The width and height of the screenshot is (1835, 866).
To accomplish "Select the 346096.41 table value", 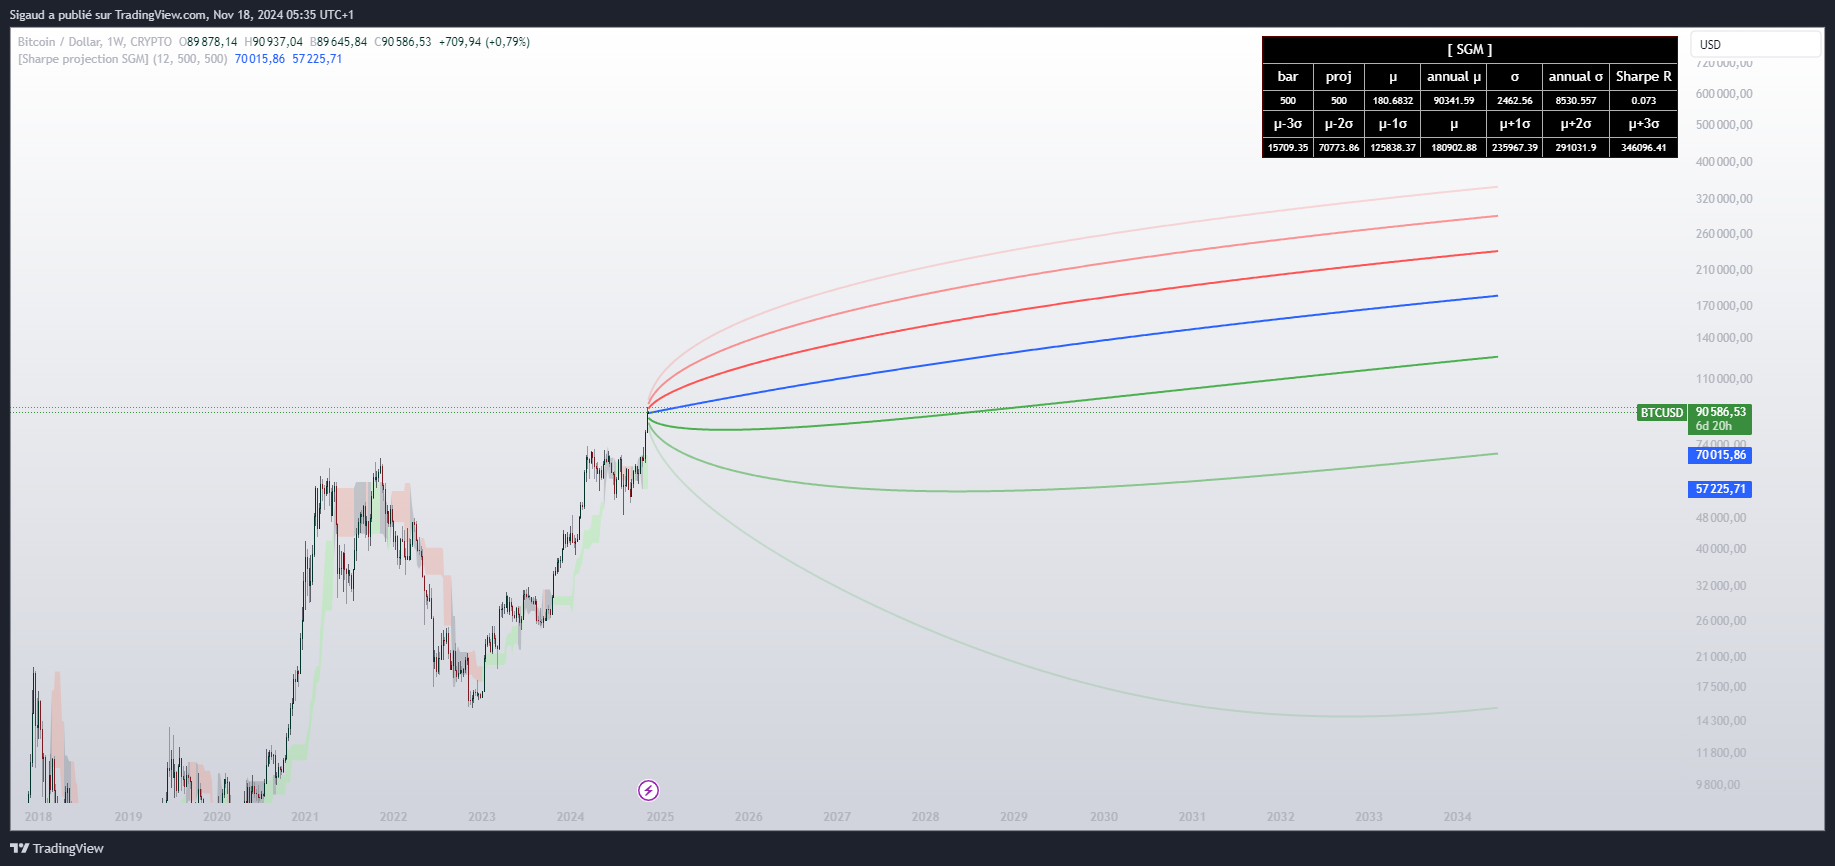I will 1644,147.
